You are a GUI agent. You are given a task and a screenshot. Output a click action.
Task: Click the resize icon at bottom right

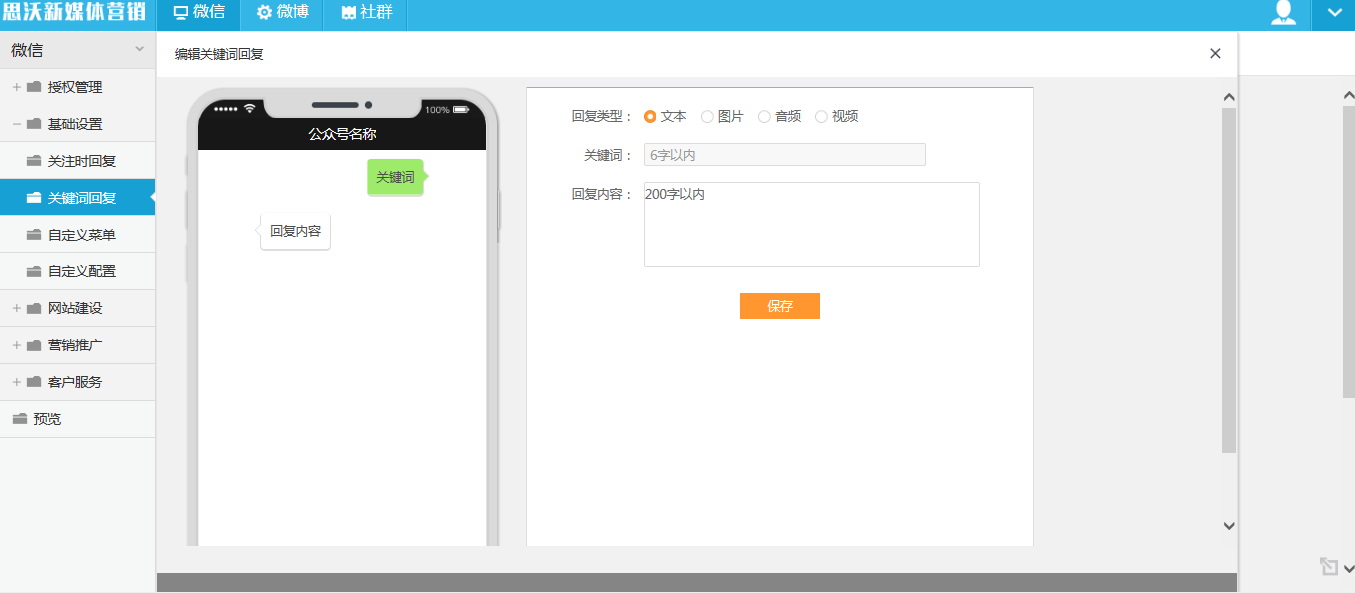coord(1328,566)
